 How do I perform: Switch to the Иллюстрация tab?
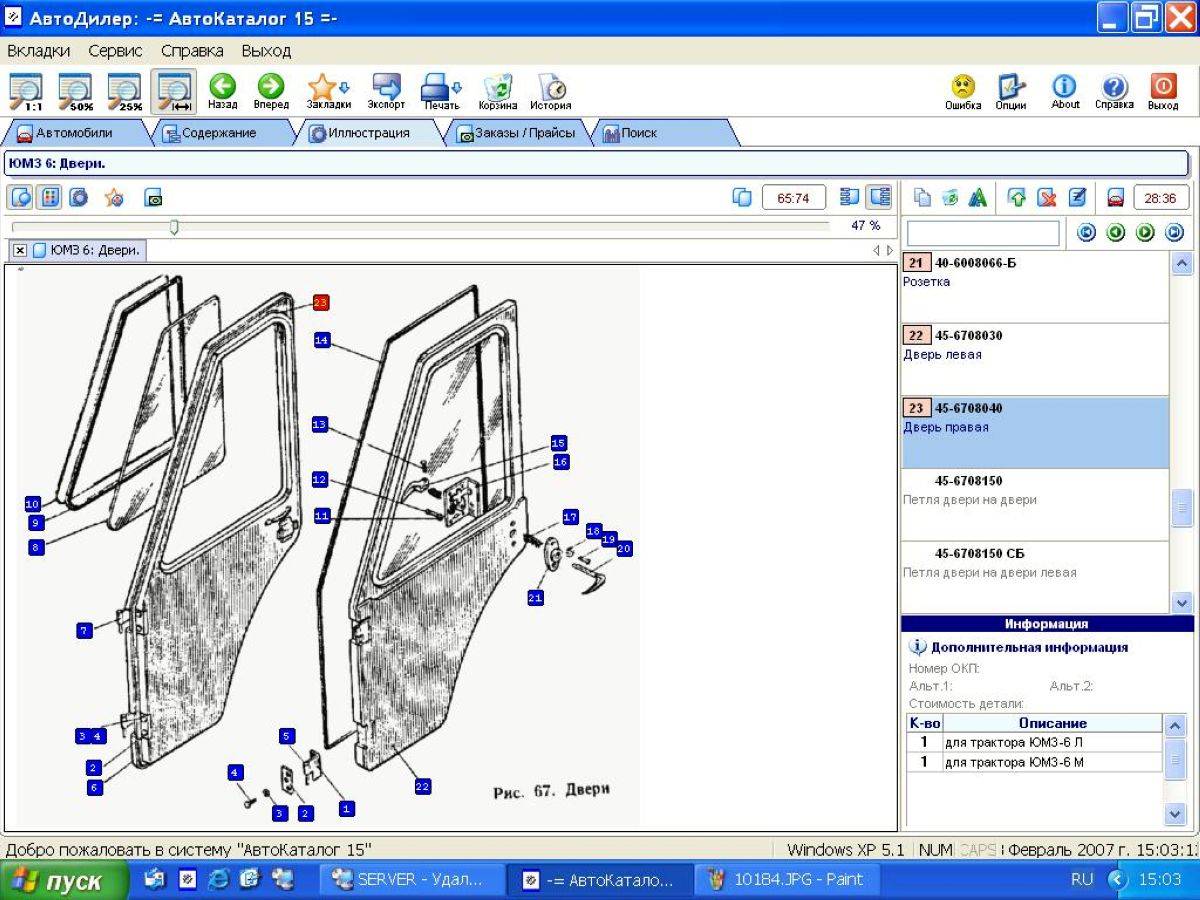(x=368, y=133)
